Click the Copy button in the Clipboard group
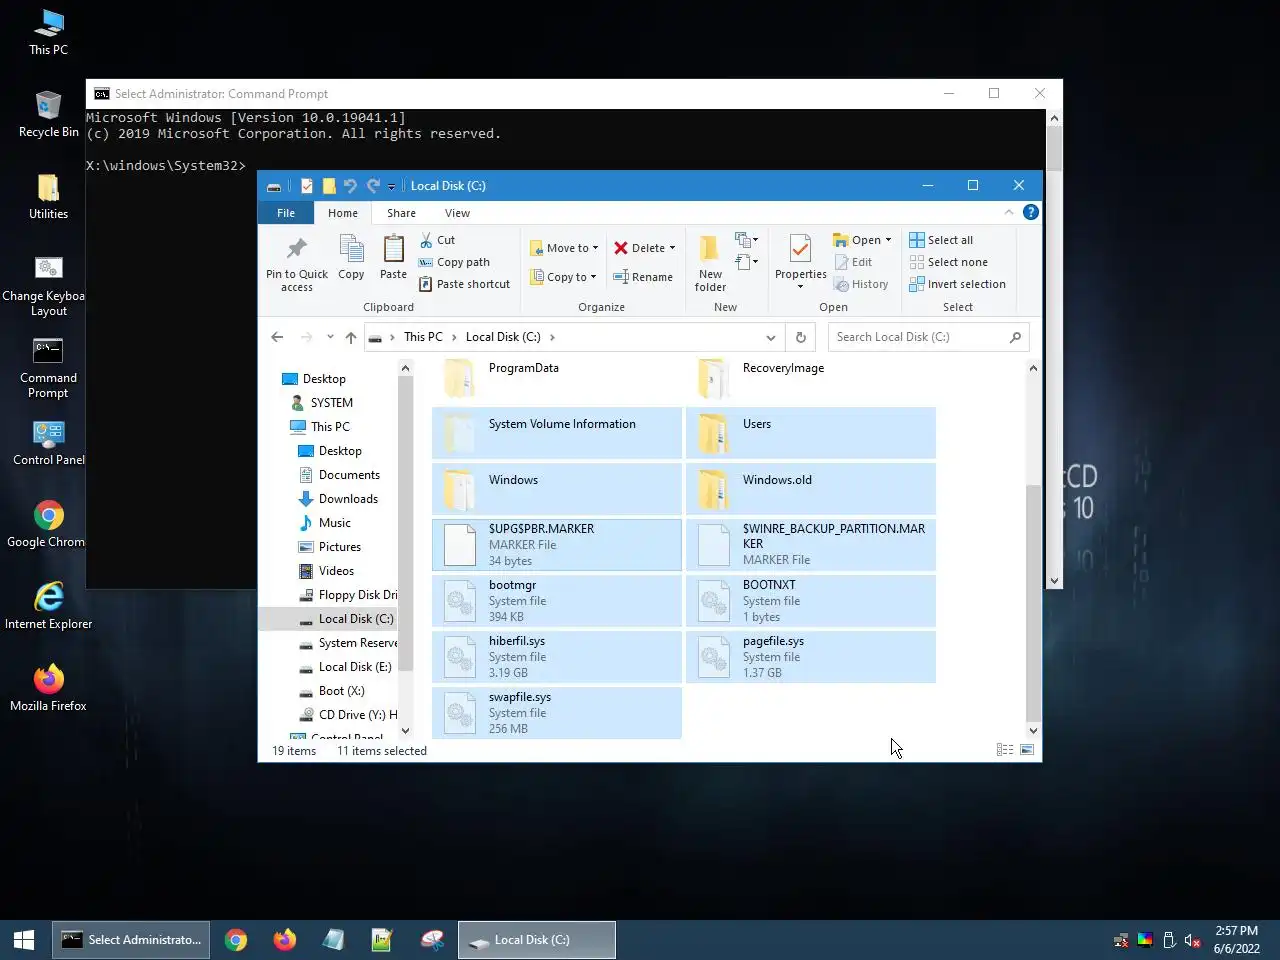1280x960 pixels. pyautogui.click(x=351, y=258)
